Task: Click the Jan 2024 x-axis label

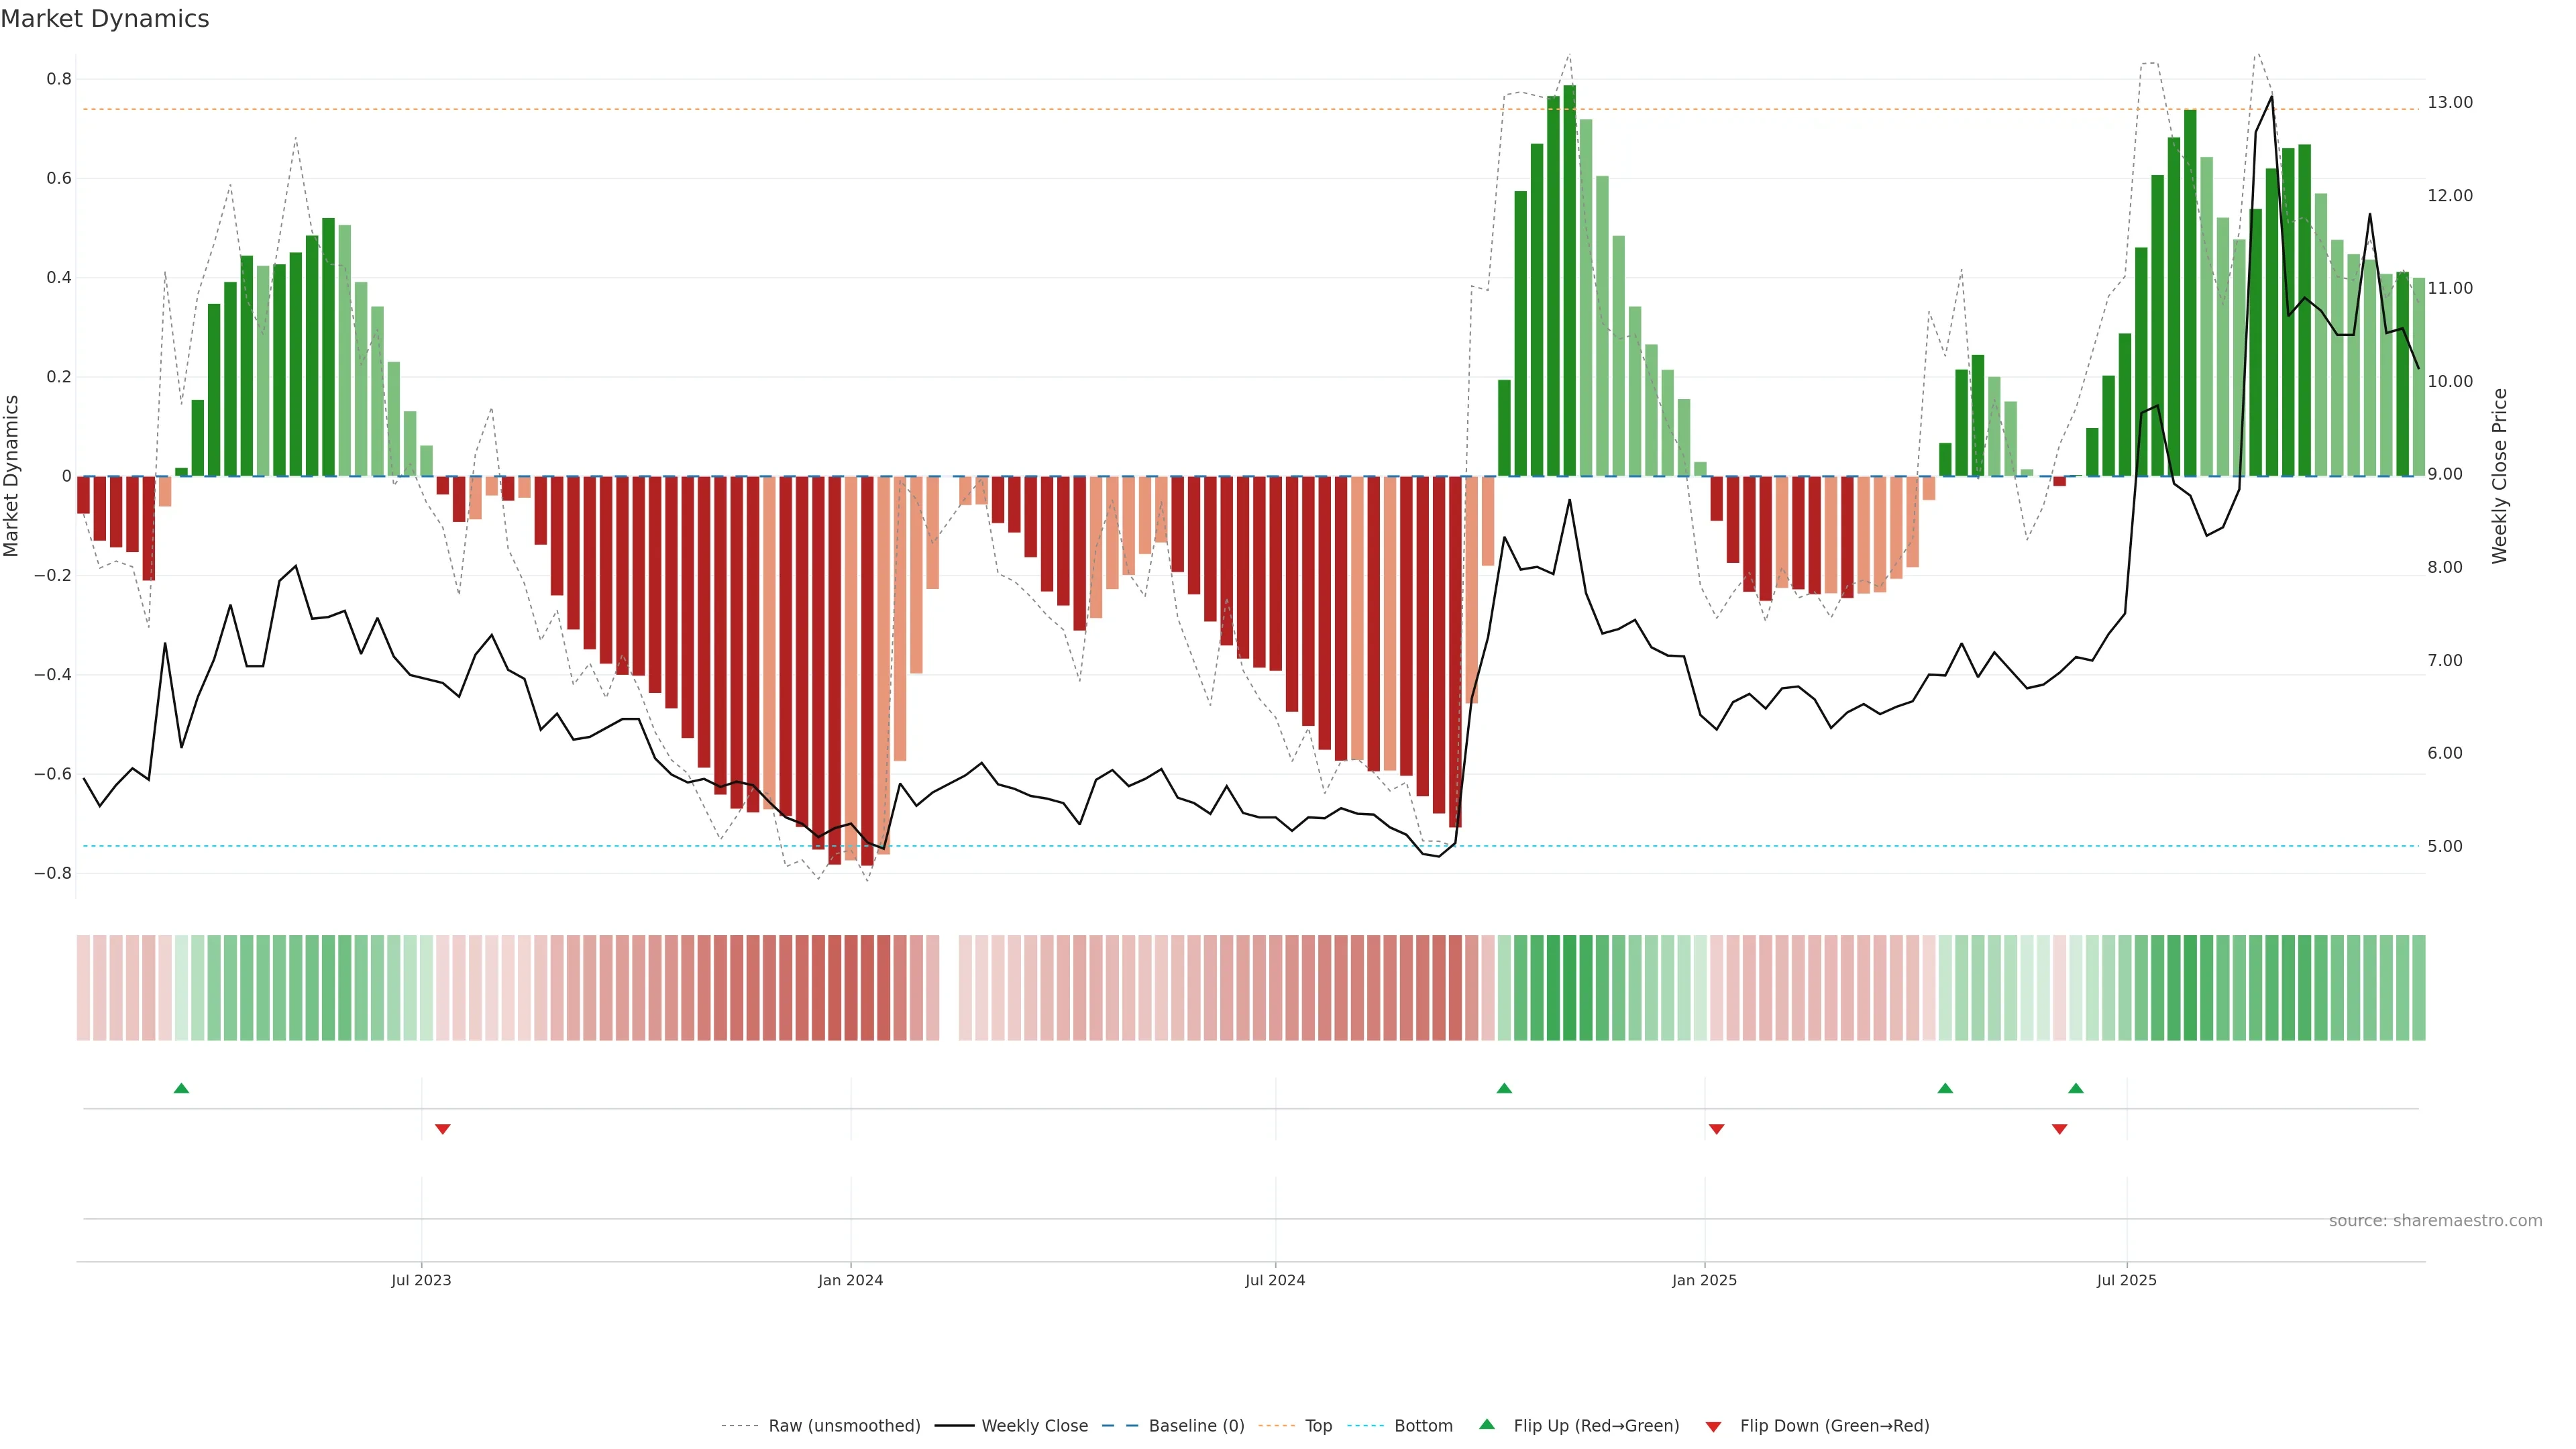Action: [x=850, y=1280]
